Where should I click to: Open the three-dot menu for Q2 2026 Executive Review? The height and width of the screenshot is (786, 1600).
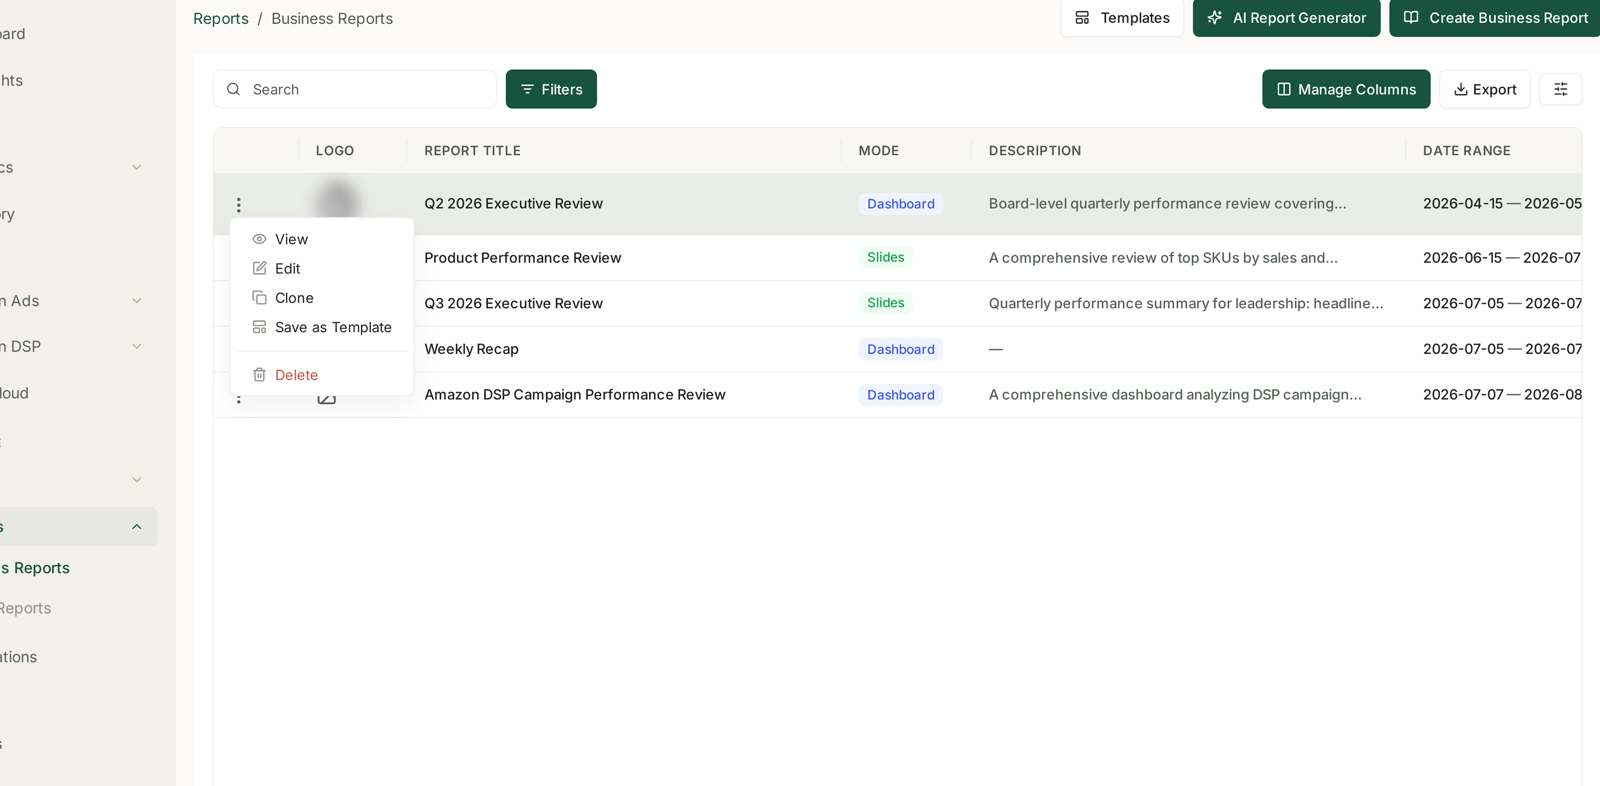point(238,205)
